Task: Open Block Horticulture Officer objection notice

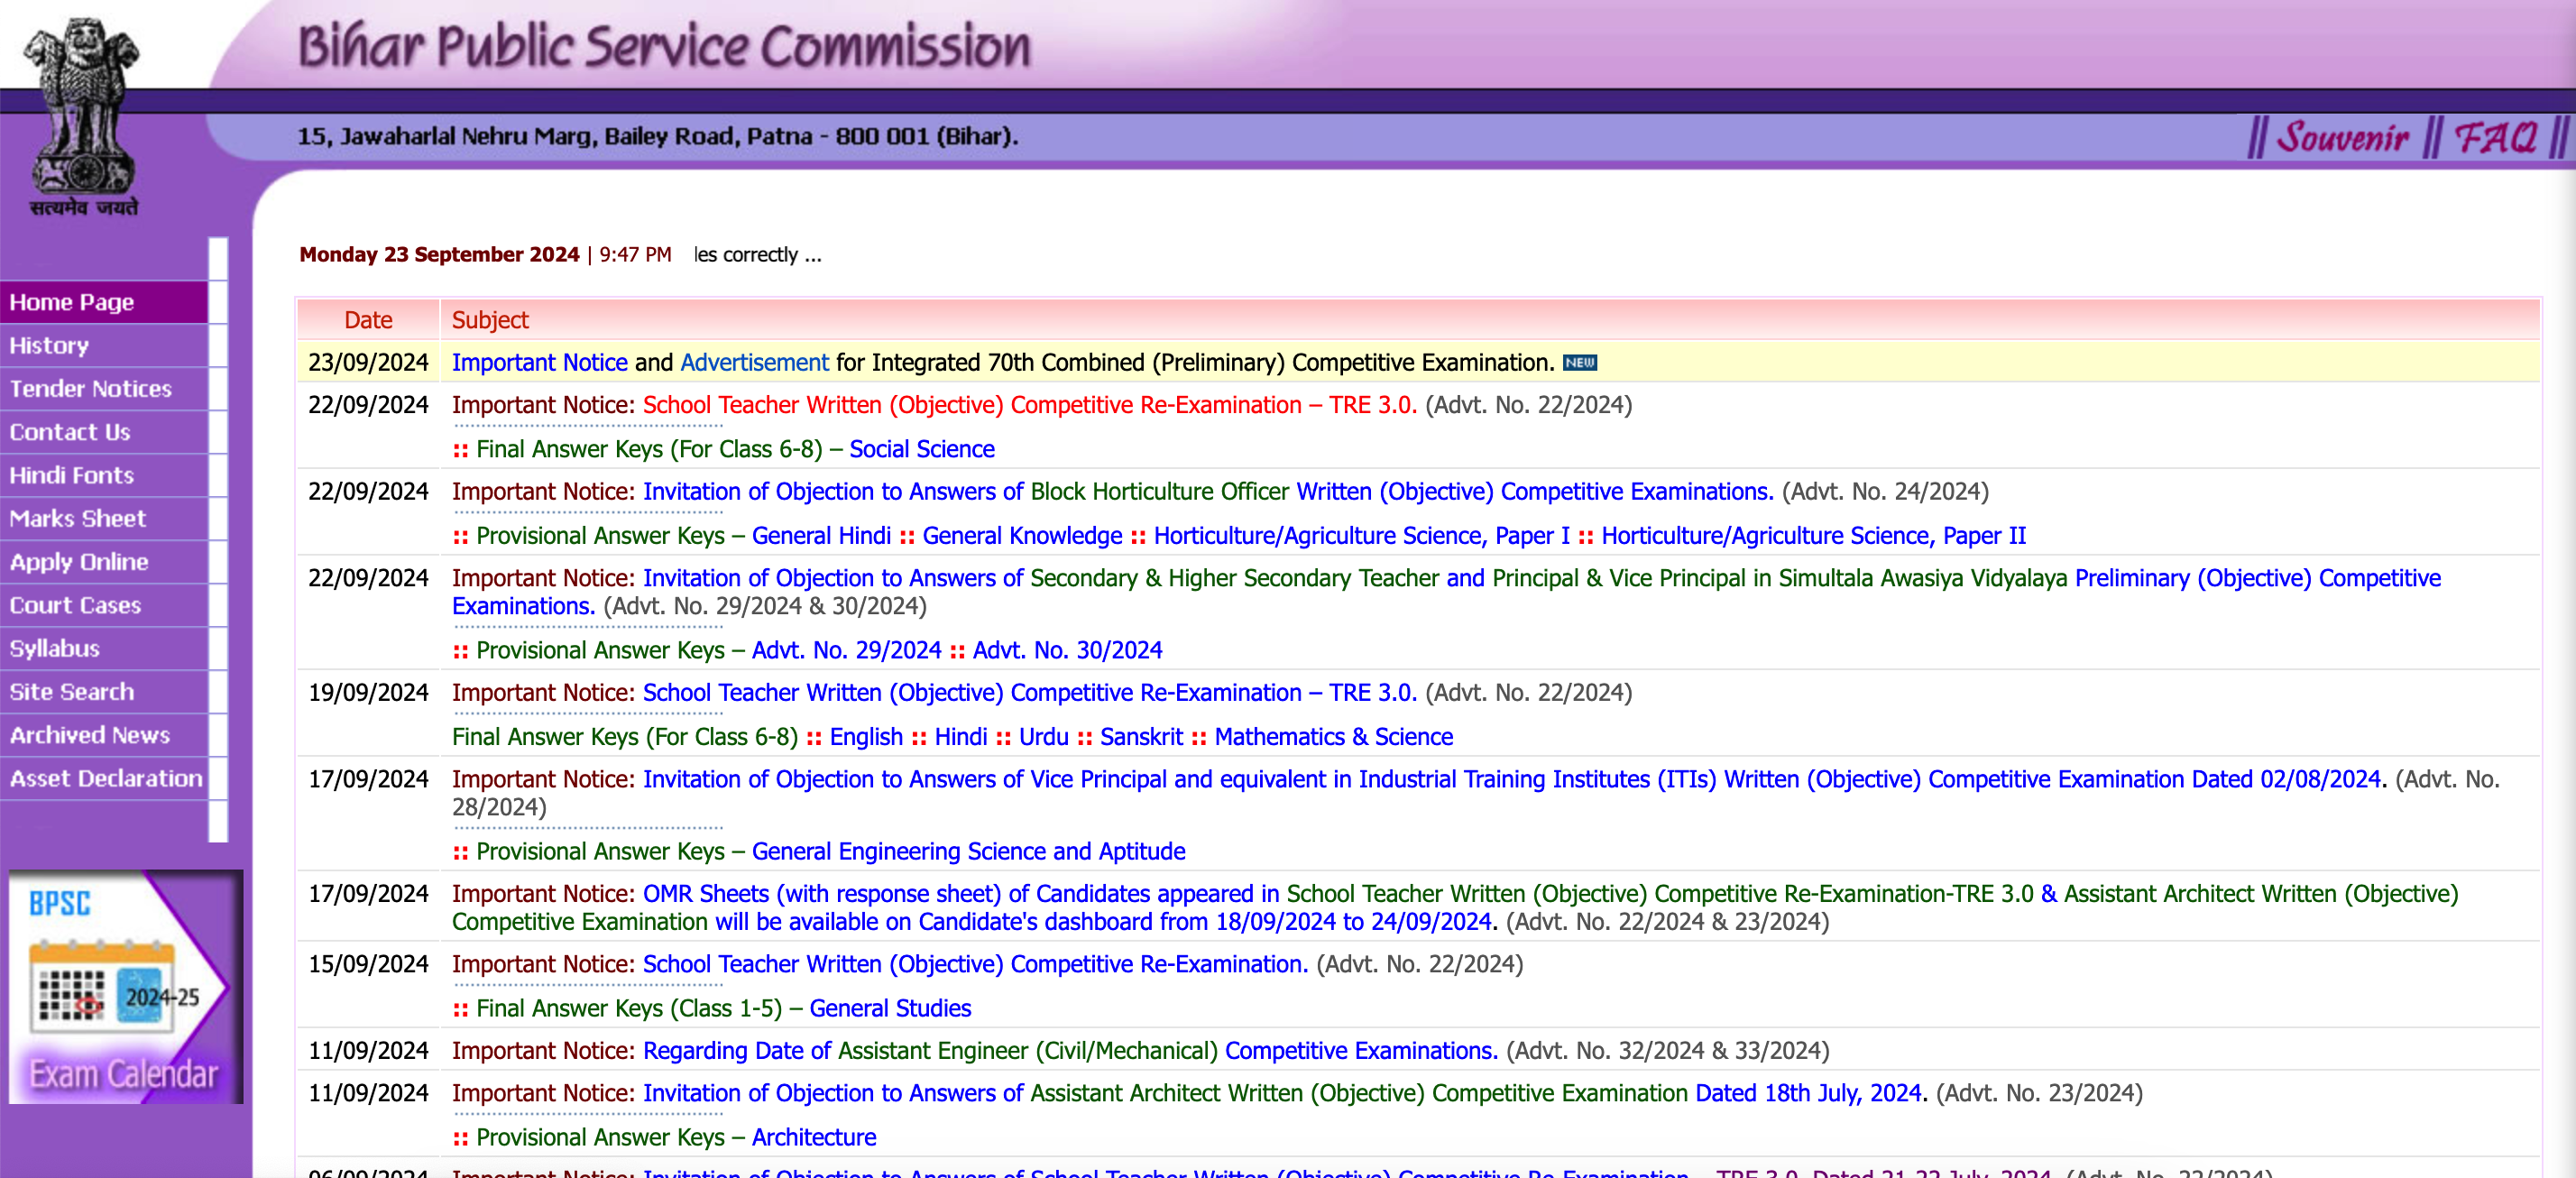Action: point(1207,492)
